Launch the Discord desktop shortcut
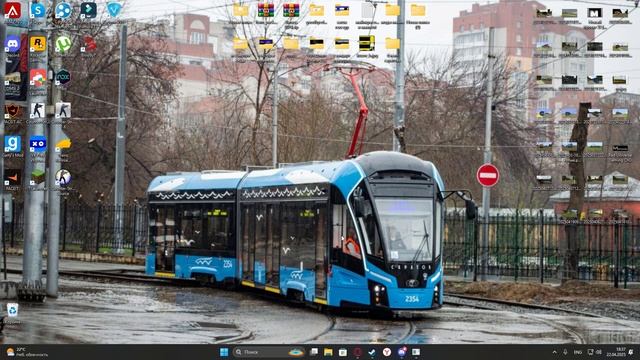Screen dimensions: 640x360 [13, 44]
